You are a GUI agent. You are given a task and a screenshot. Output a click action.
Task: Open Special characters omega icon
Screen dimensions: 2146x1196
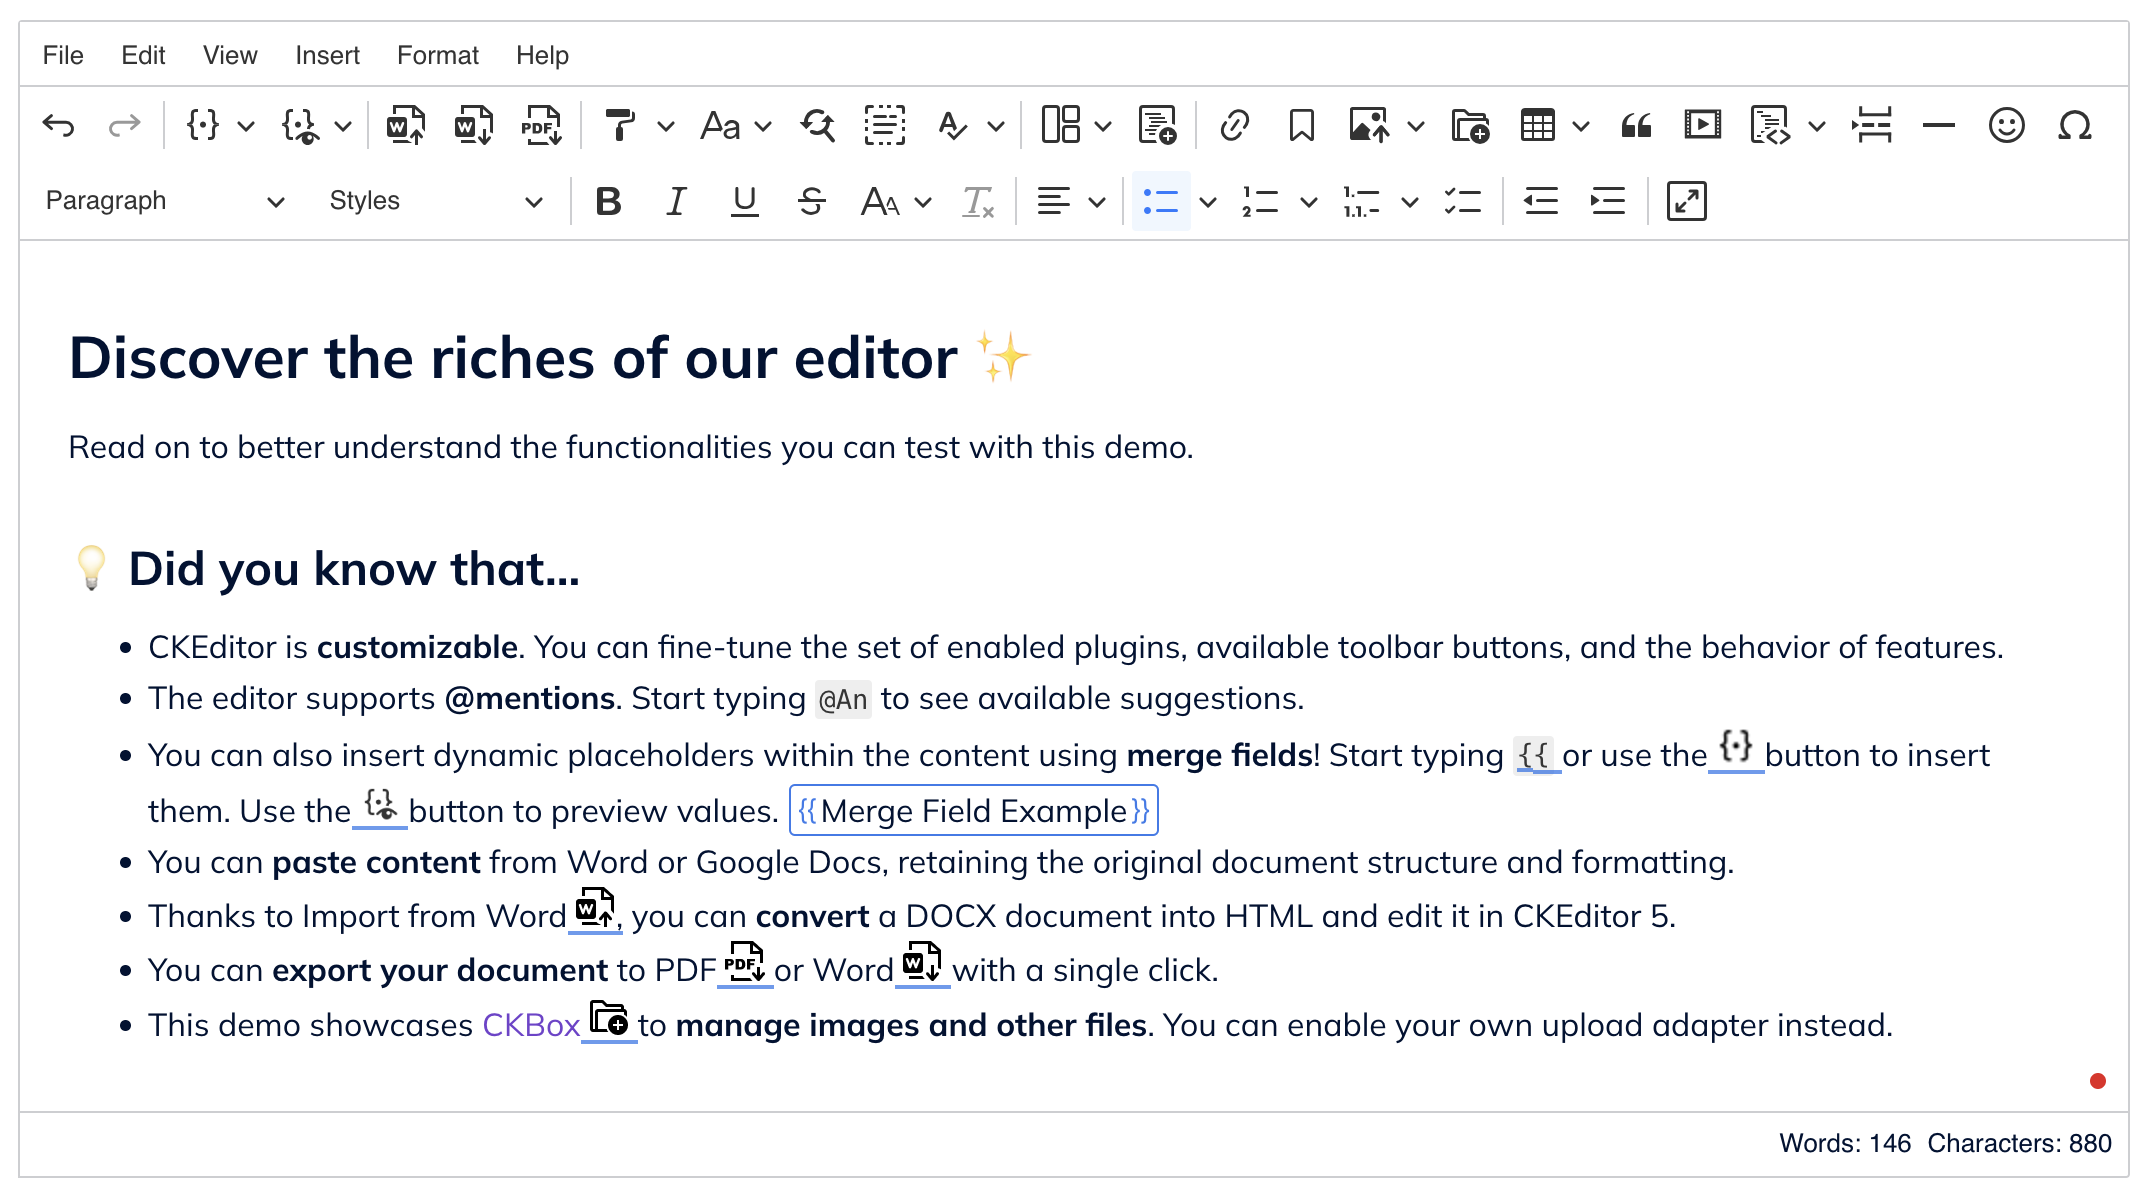2074,126
